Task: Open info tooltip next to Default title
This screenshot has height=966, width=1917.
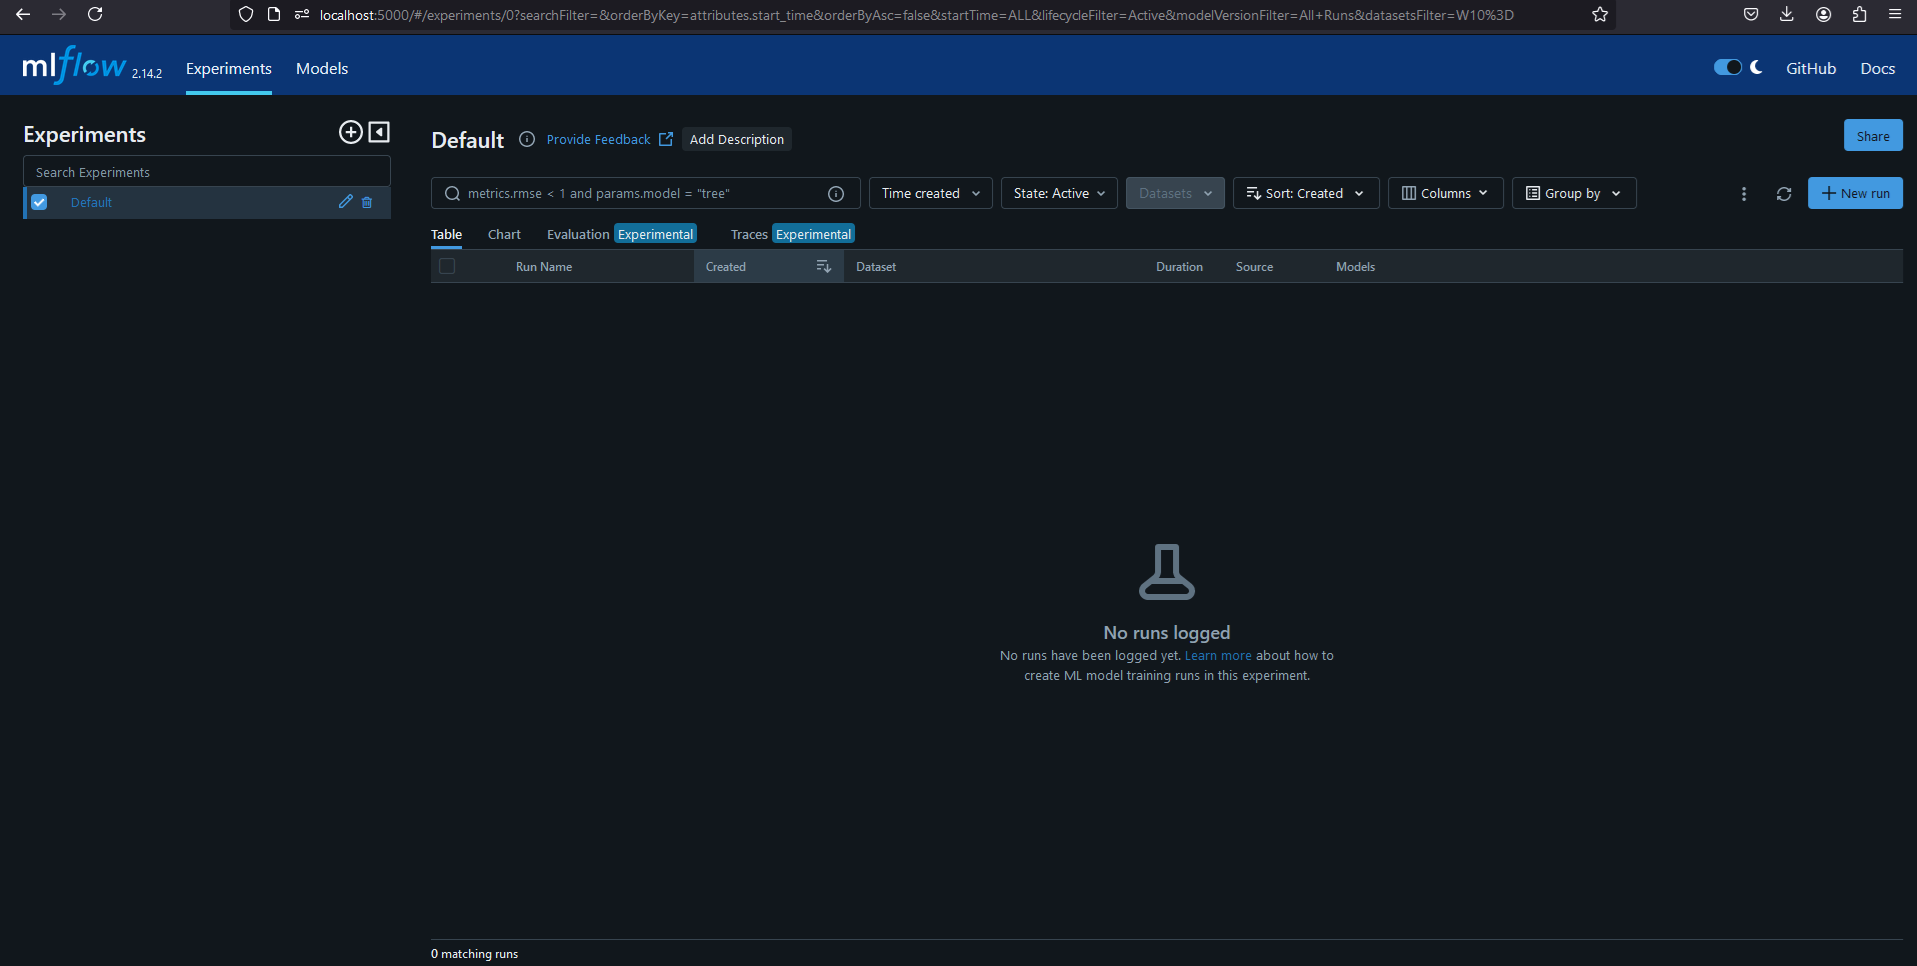Action: [x=527, y=139]
